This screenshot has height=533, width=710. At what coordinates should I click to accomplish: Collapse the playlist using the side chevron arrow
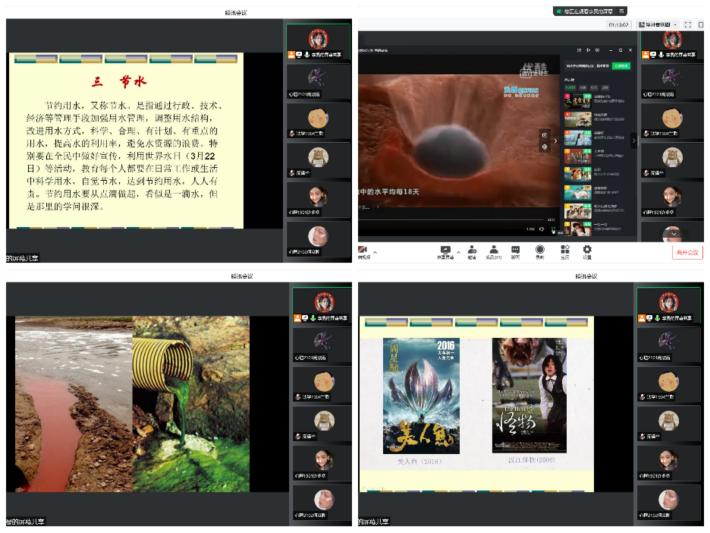click(556, 141)
